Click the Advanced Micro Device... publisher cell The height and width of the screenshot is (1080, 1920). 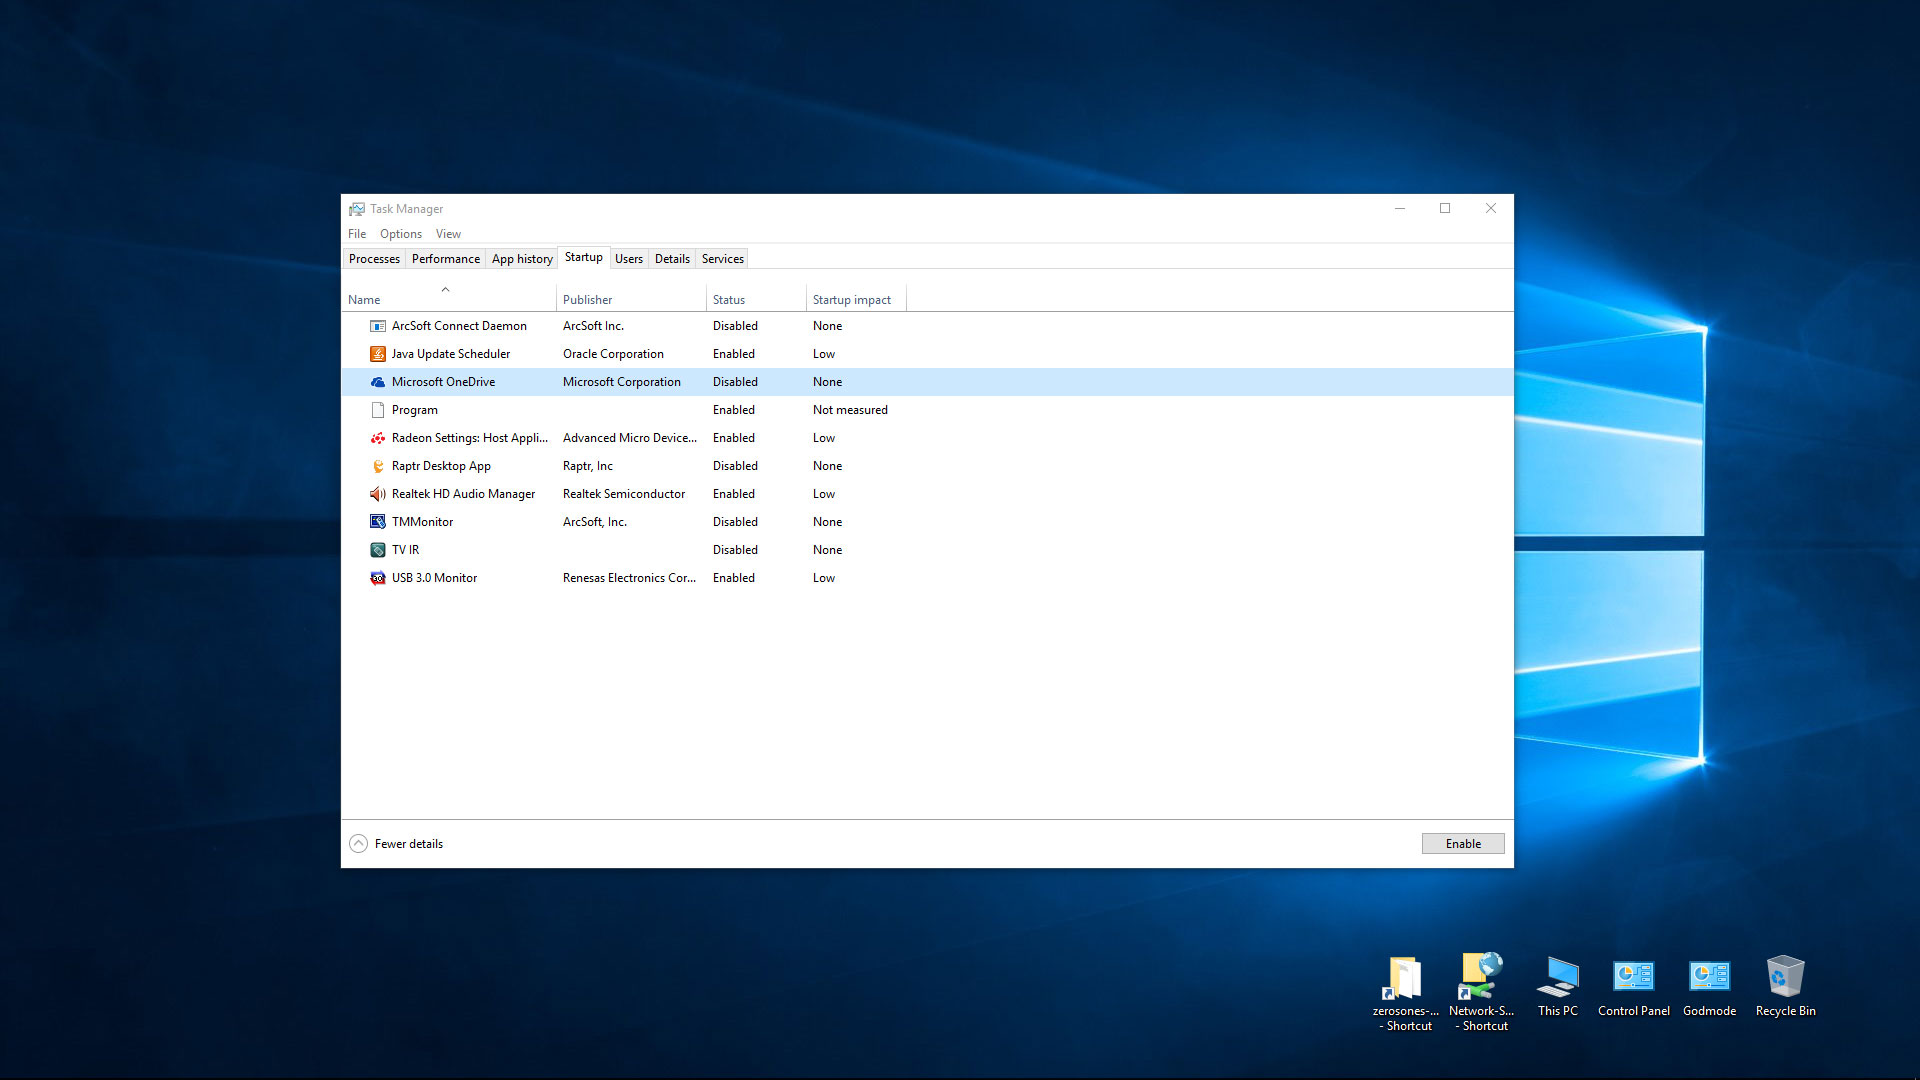coord(630,438)
